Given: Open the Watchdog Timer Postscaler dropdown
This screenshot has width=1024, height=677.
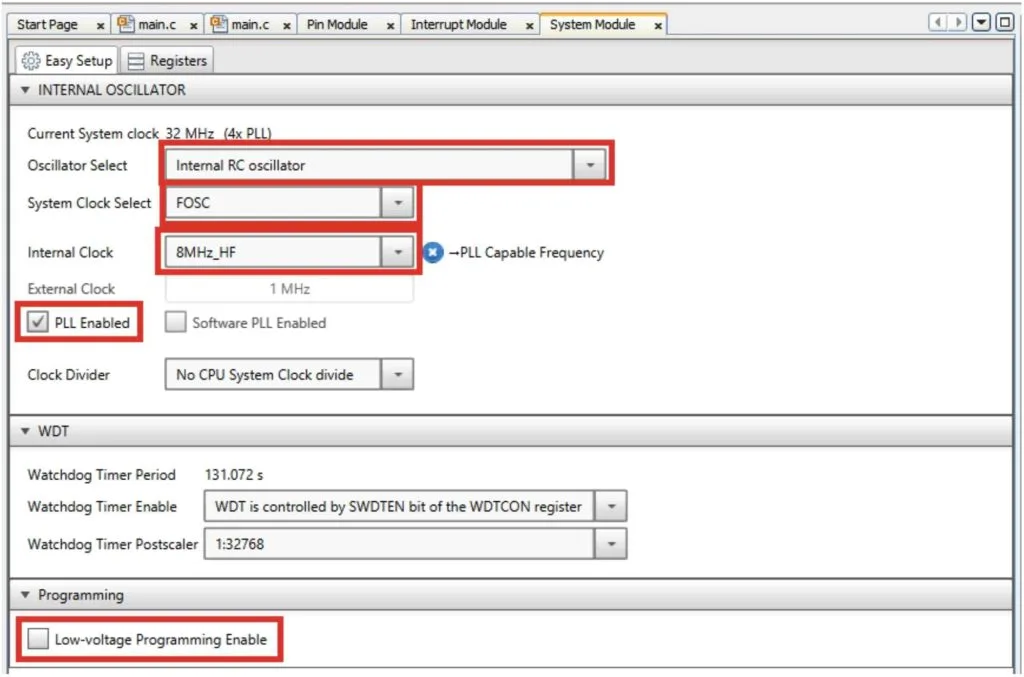Looking at the screenshot, I should [x=612, y=543].
